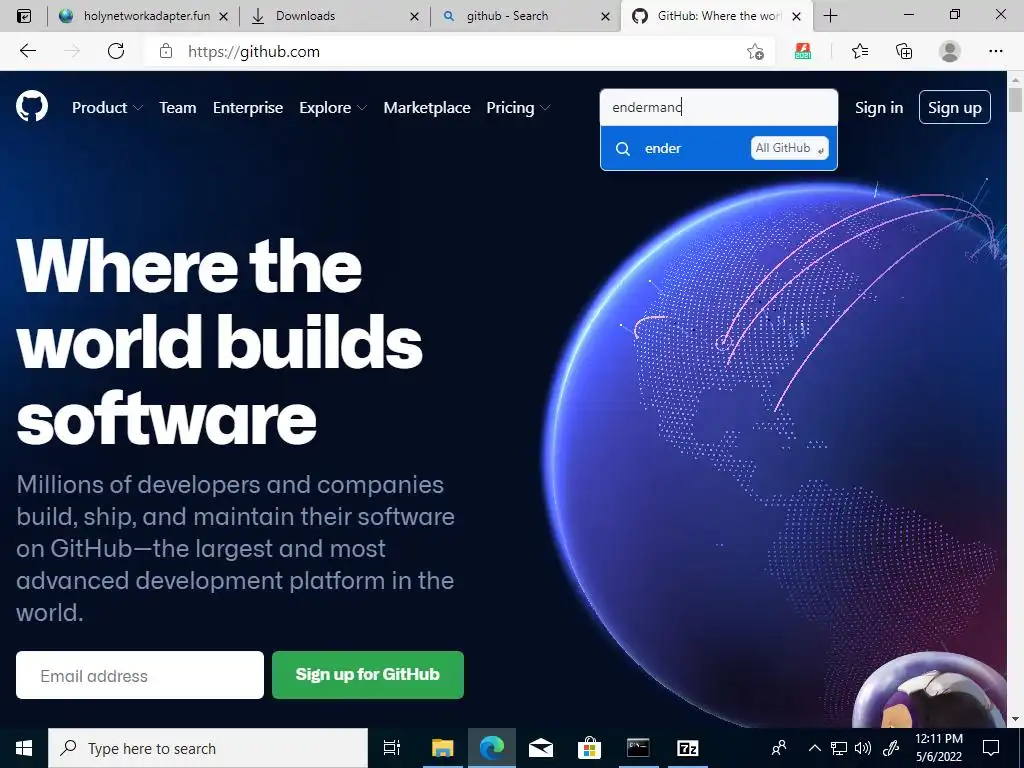Expand the Explore dropdown menu

333,108
